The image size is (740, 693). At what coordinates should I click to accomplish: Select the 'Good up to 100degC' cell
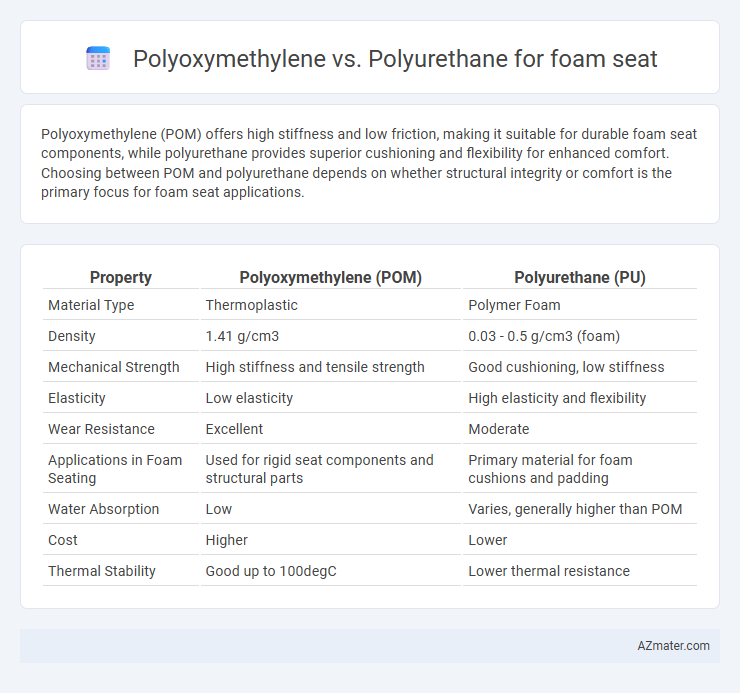tap(271, 571)
